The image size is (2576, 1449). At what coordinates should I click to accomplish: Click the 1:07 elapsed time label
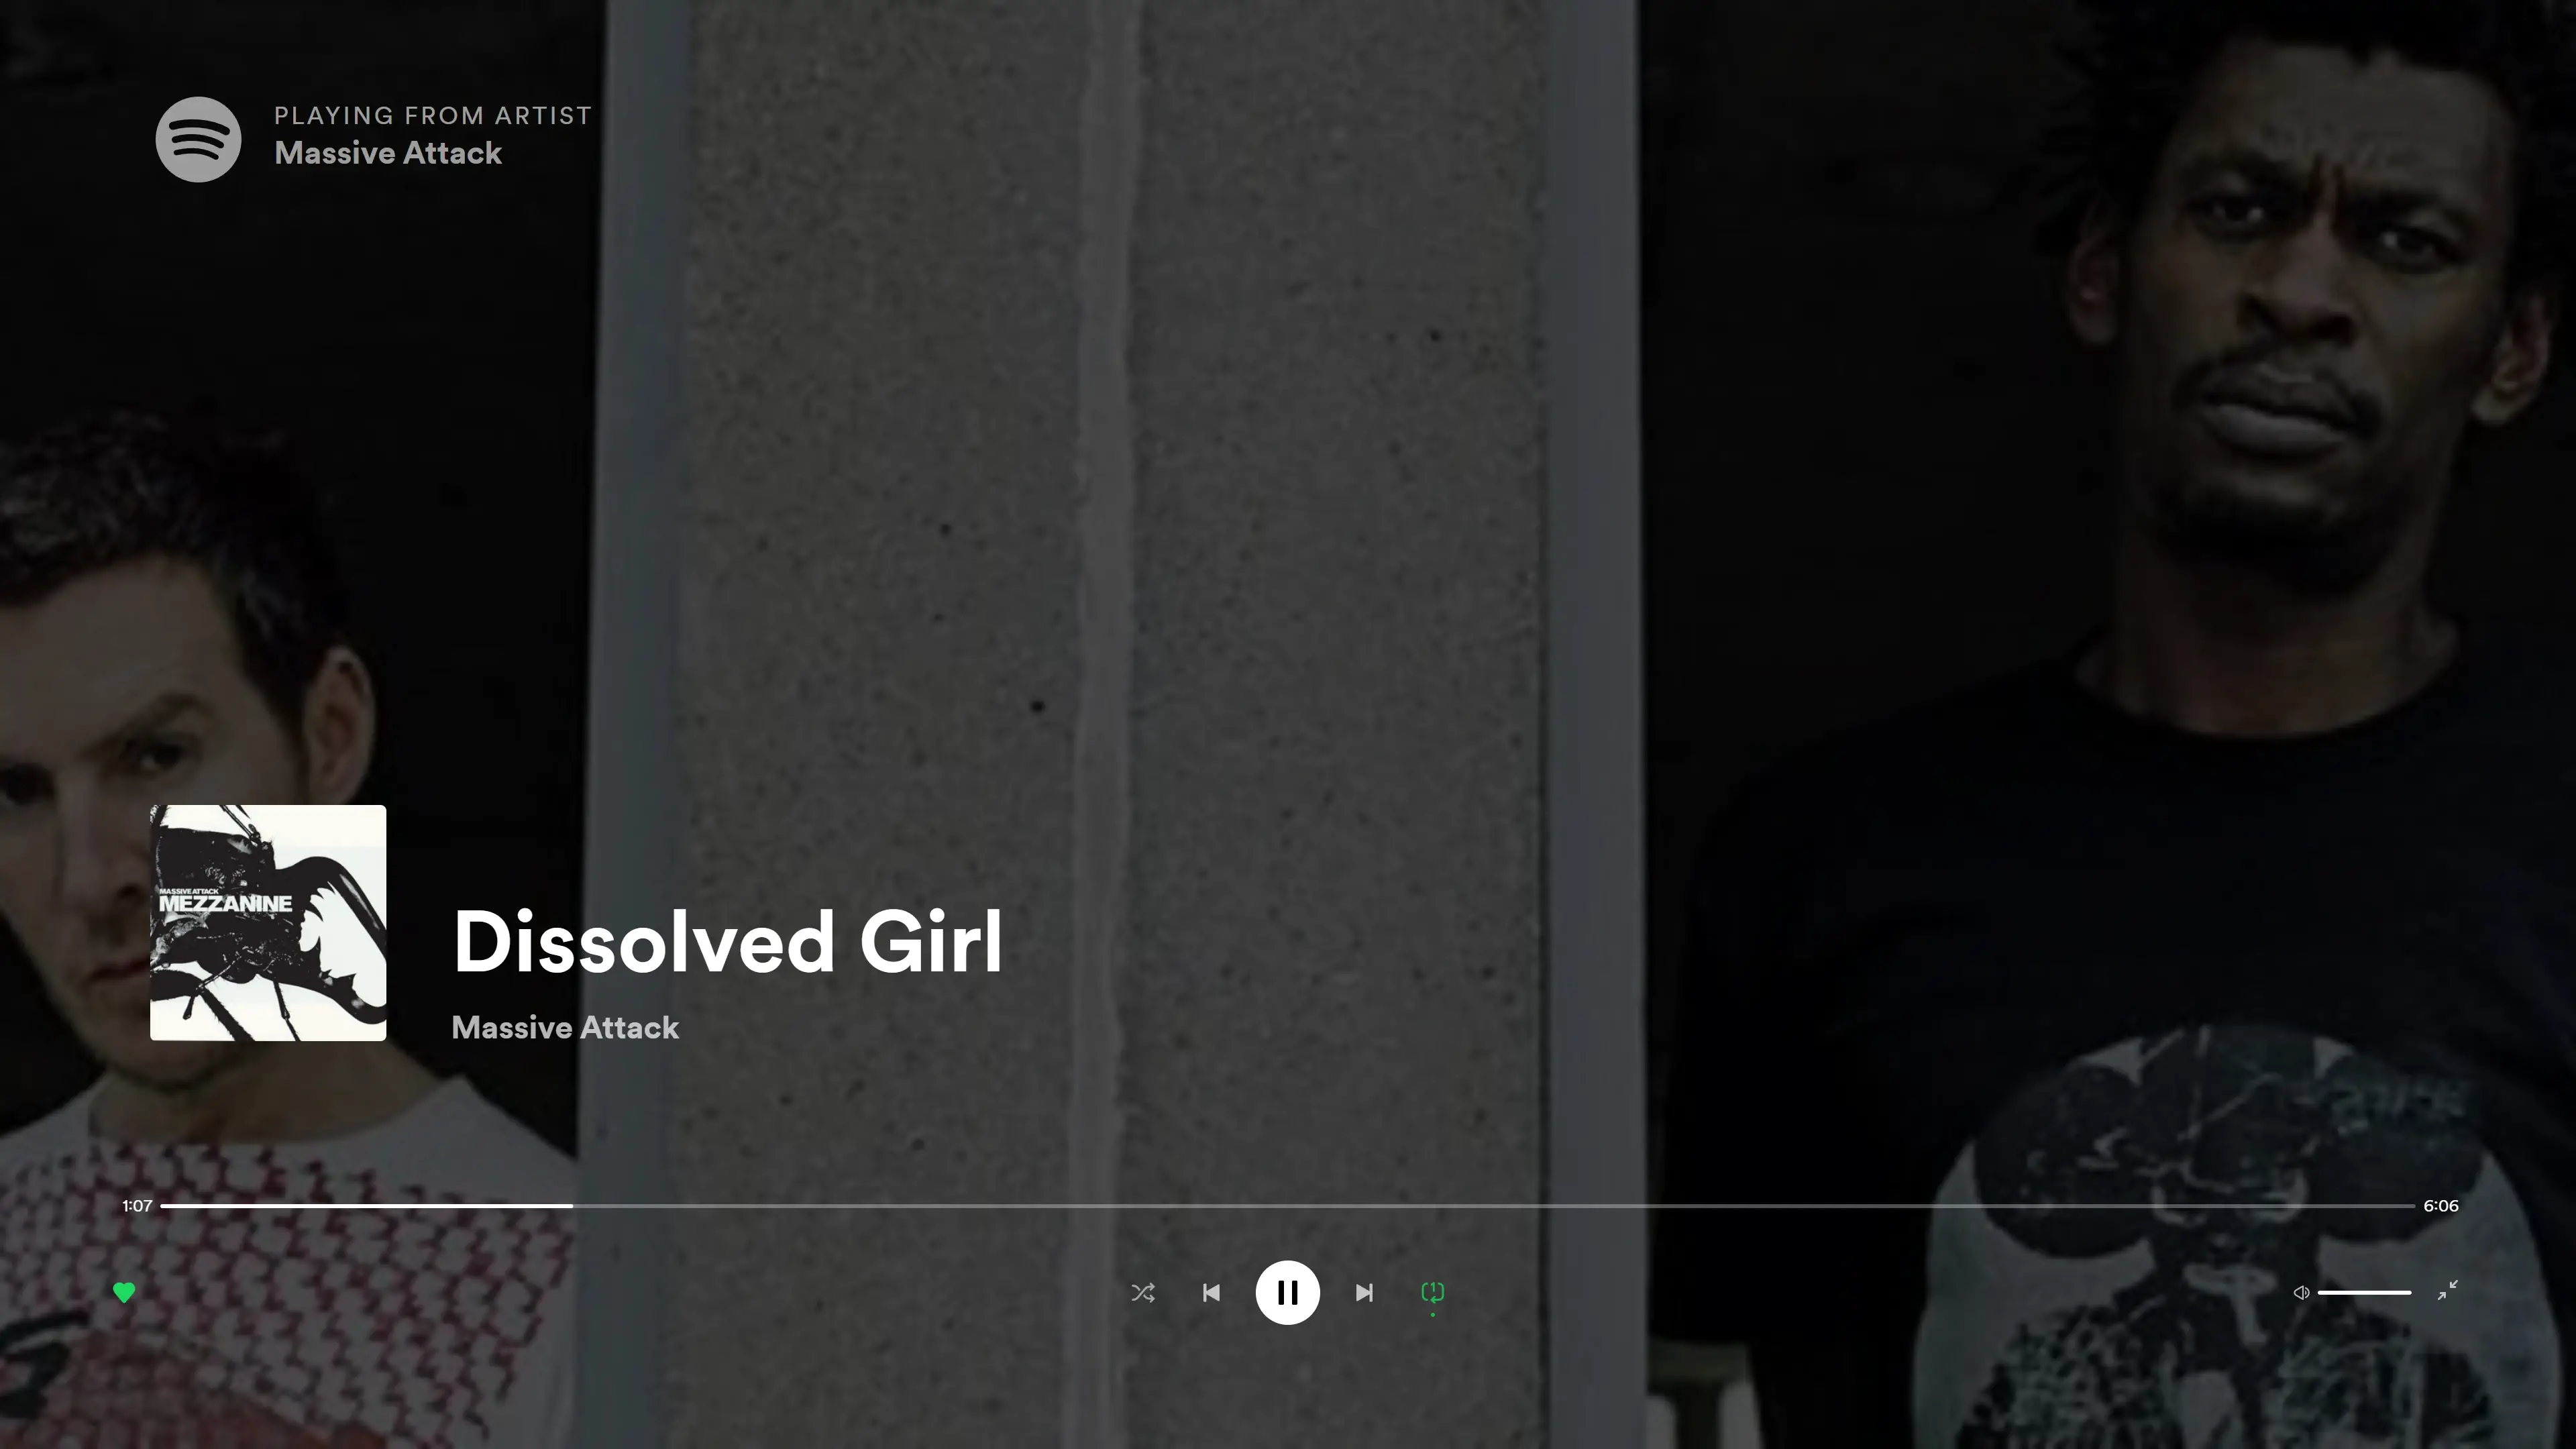coord(137,1206)
